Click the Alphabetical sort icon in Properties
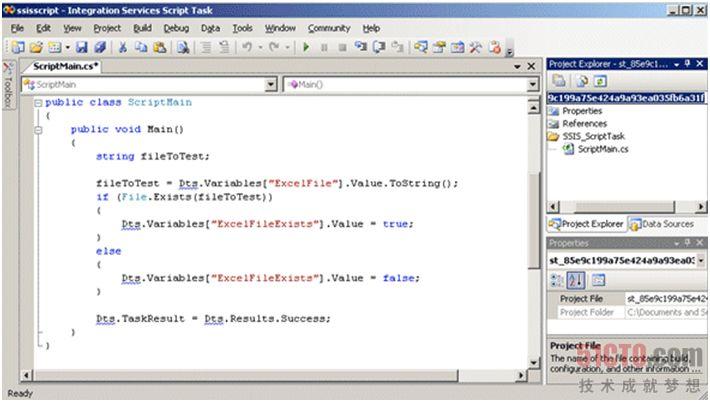Screen dimensions: 710x402 [578, 280]
